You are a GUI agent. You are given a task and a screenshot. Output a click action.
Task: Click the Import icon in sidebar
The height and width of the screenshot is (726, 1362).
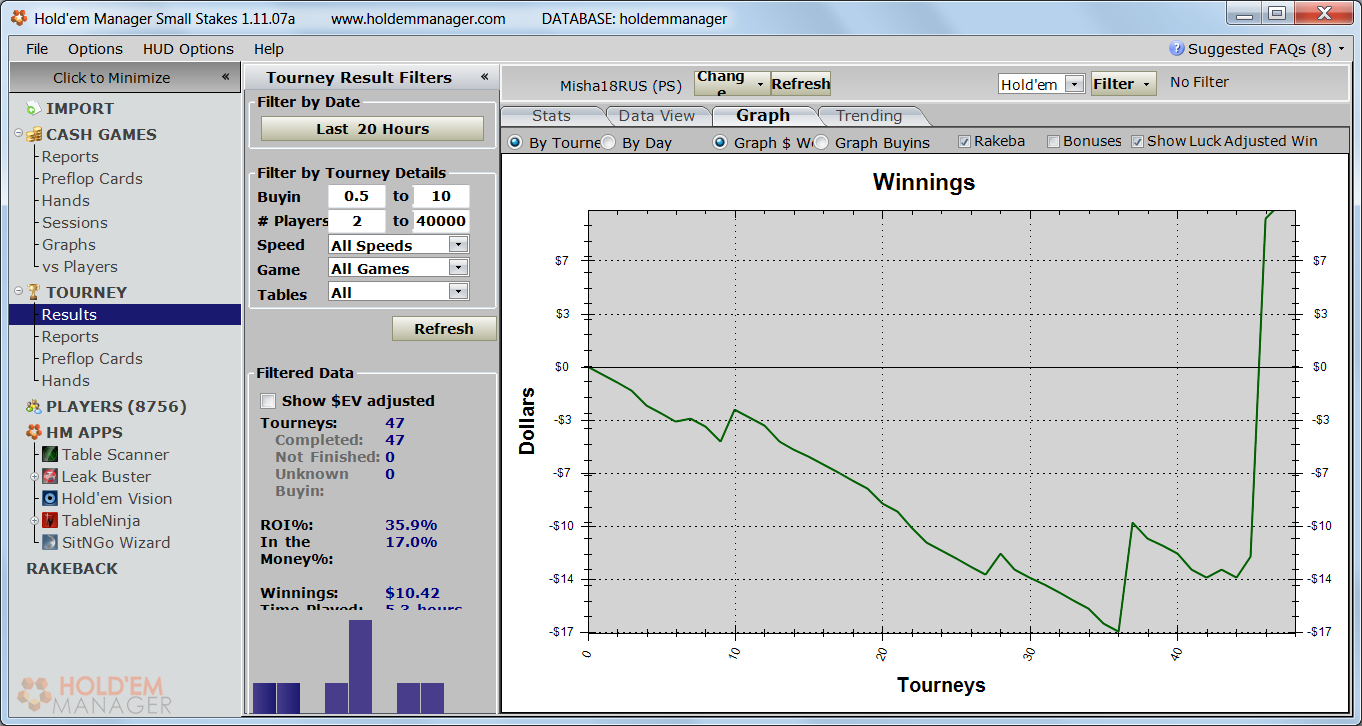click(34, 109)
